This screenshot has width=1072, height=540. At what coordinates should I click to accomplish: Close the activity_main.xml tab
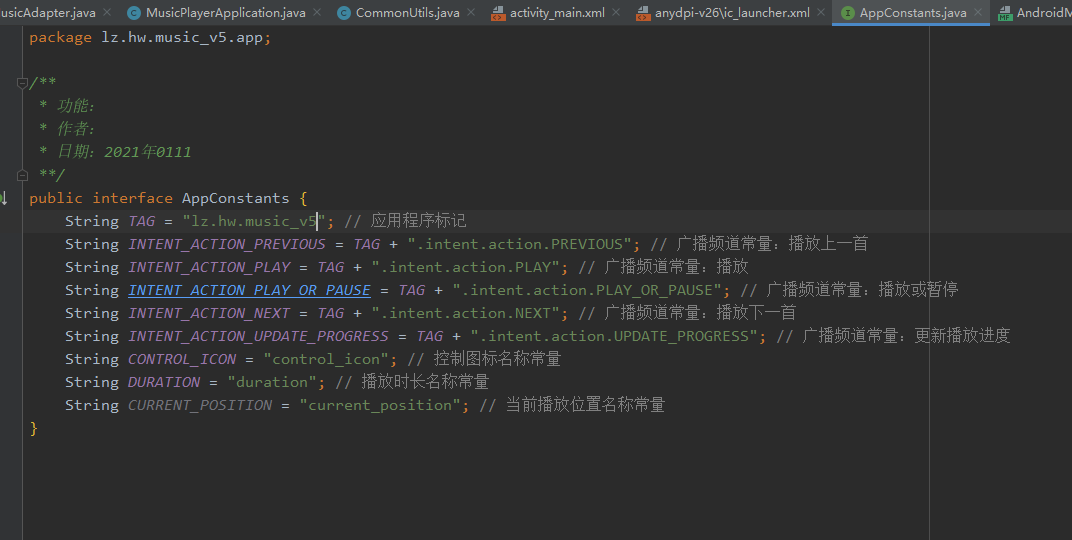pos(616,12)
